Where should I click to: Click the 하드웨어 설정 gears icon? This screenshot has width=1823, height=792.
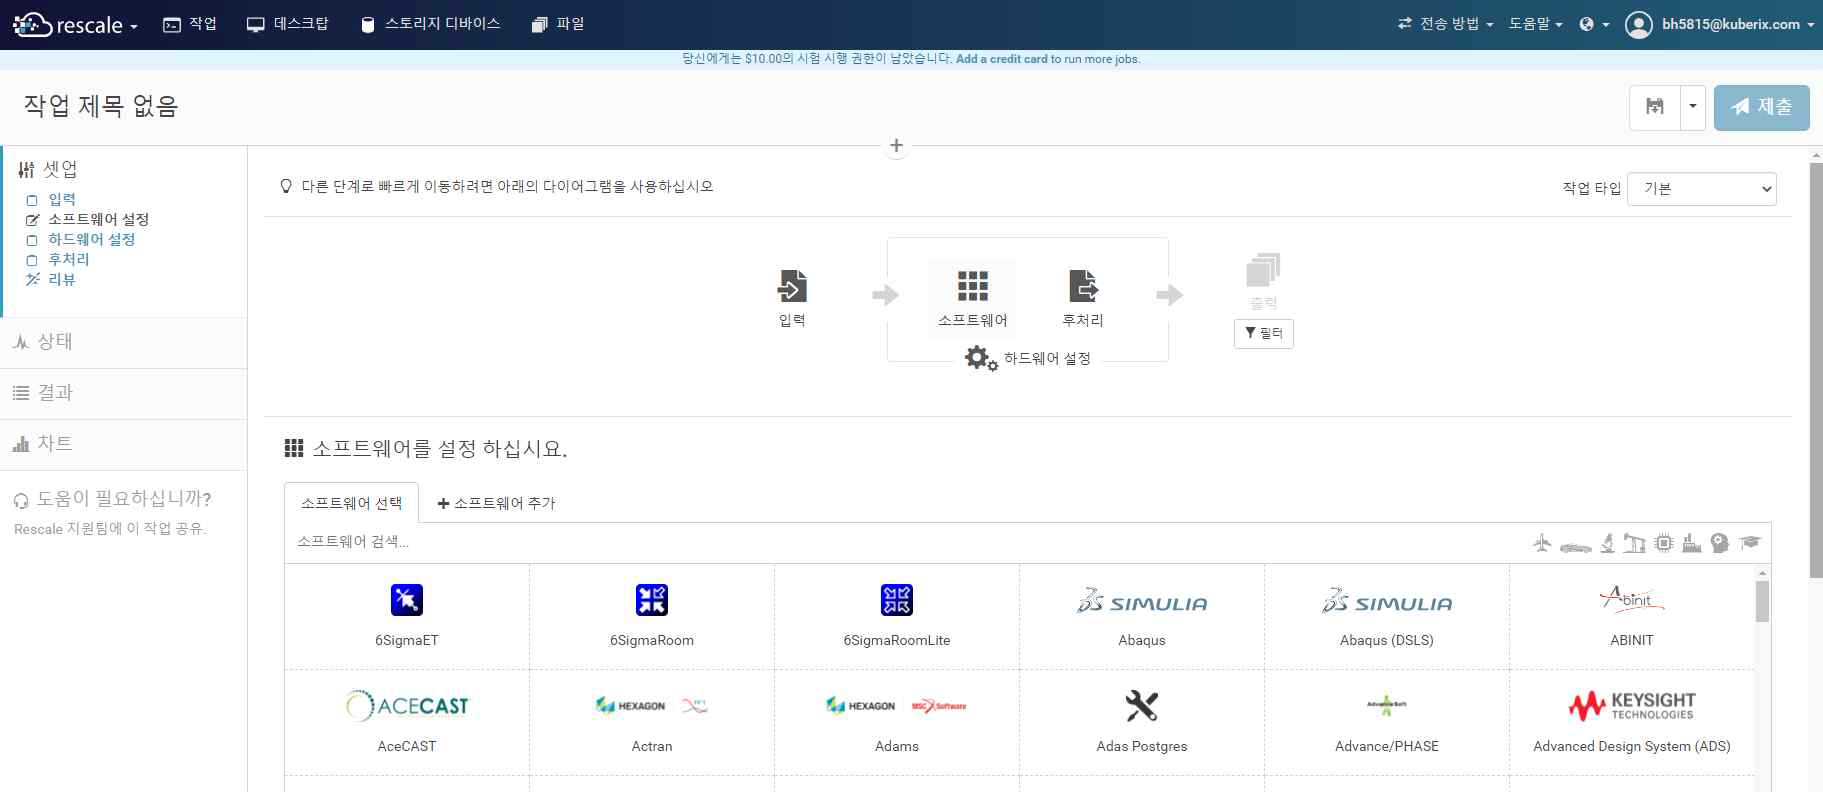tap(980, 358)
